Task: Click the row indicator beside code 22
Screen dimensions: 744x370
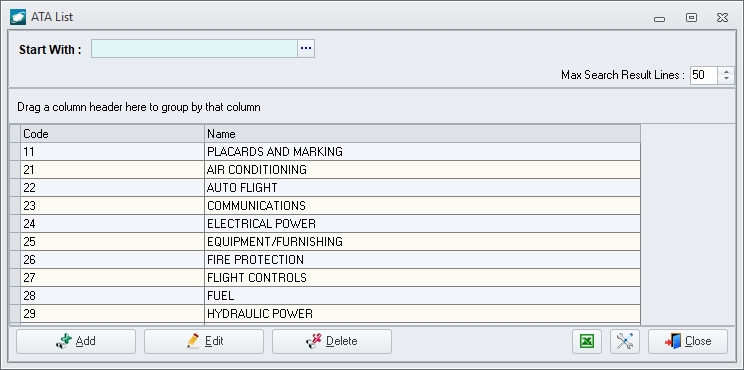Action: [15, 188]
